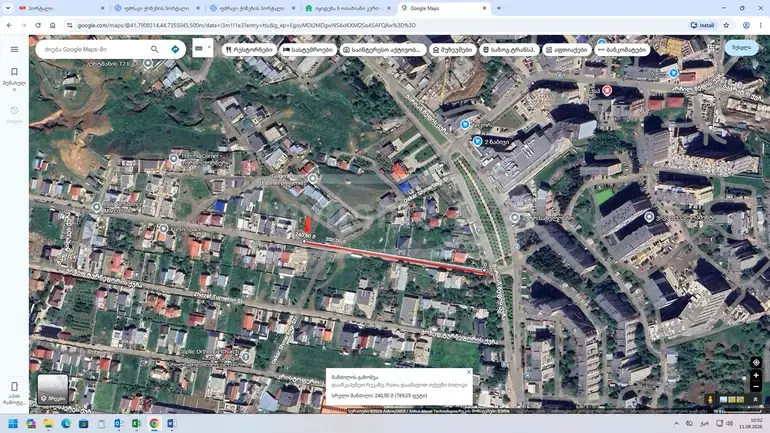Select the Restaurants category chip

[249, 50]
